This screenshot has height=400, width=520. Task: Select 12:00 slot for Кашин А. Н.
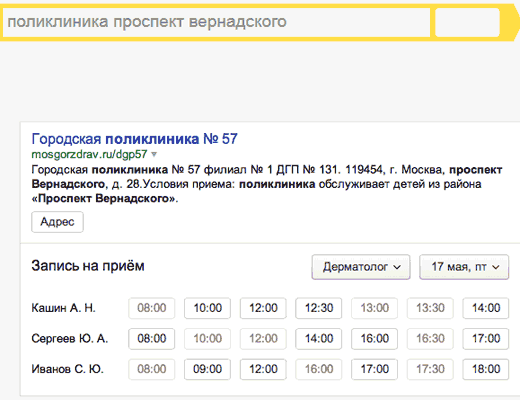(263, 308)
